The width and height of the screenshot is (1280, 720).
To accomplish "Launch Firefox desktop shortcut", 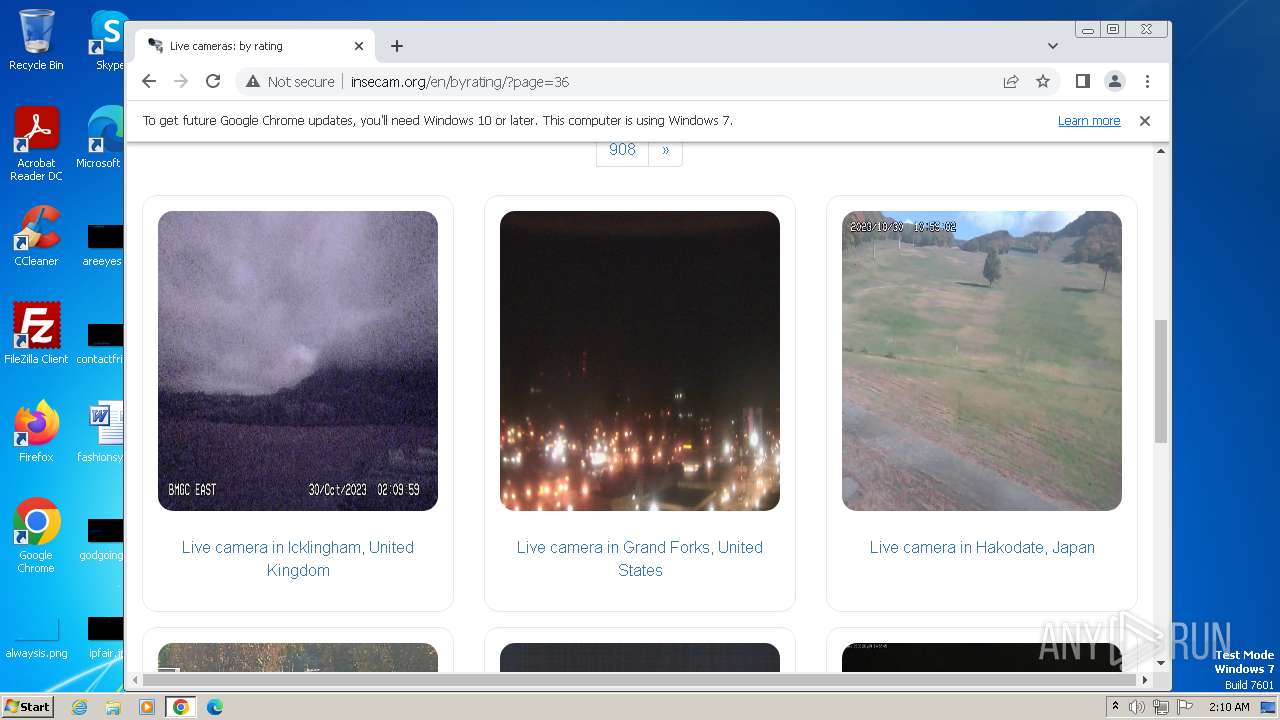I will (x=36, y=432).
